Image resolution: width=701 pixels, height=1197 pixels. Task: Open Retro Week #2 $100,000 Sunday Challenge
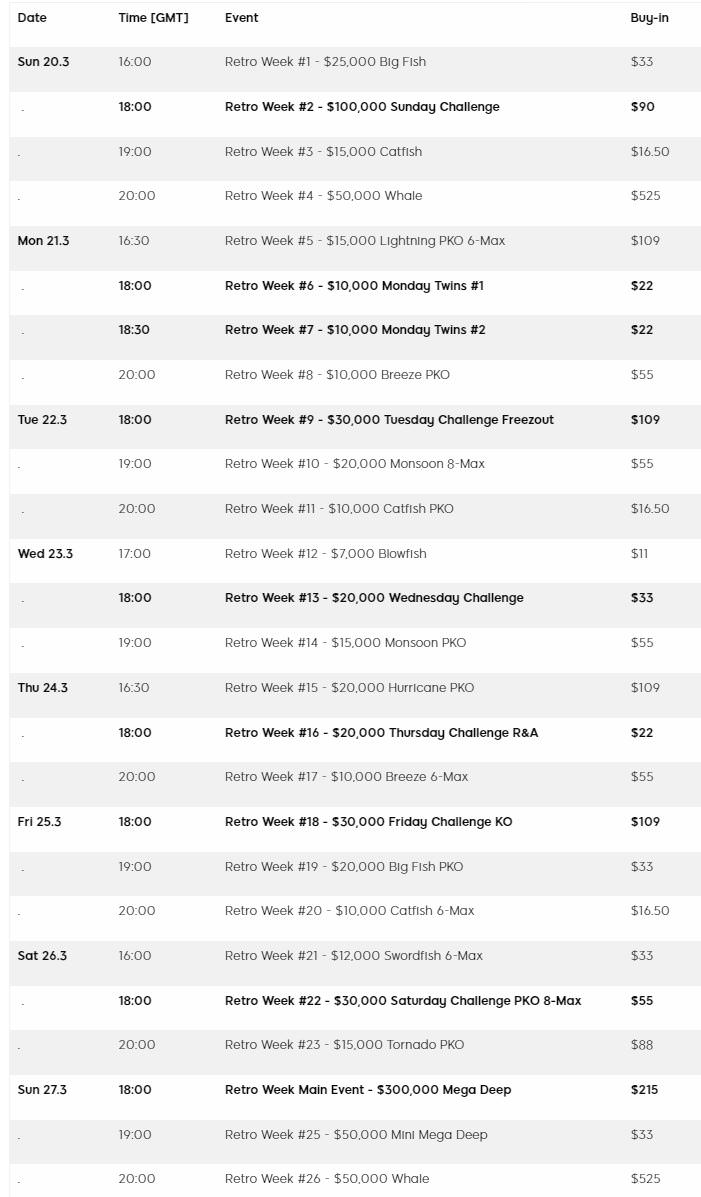362,107
